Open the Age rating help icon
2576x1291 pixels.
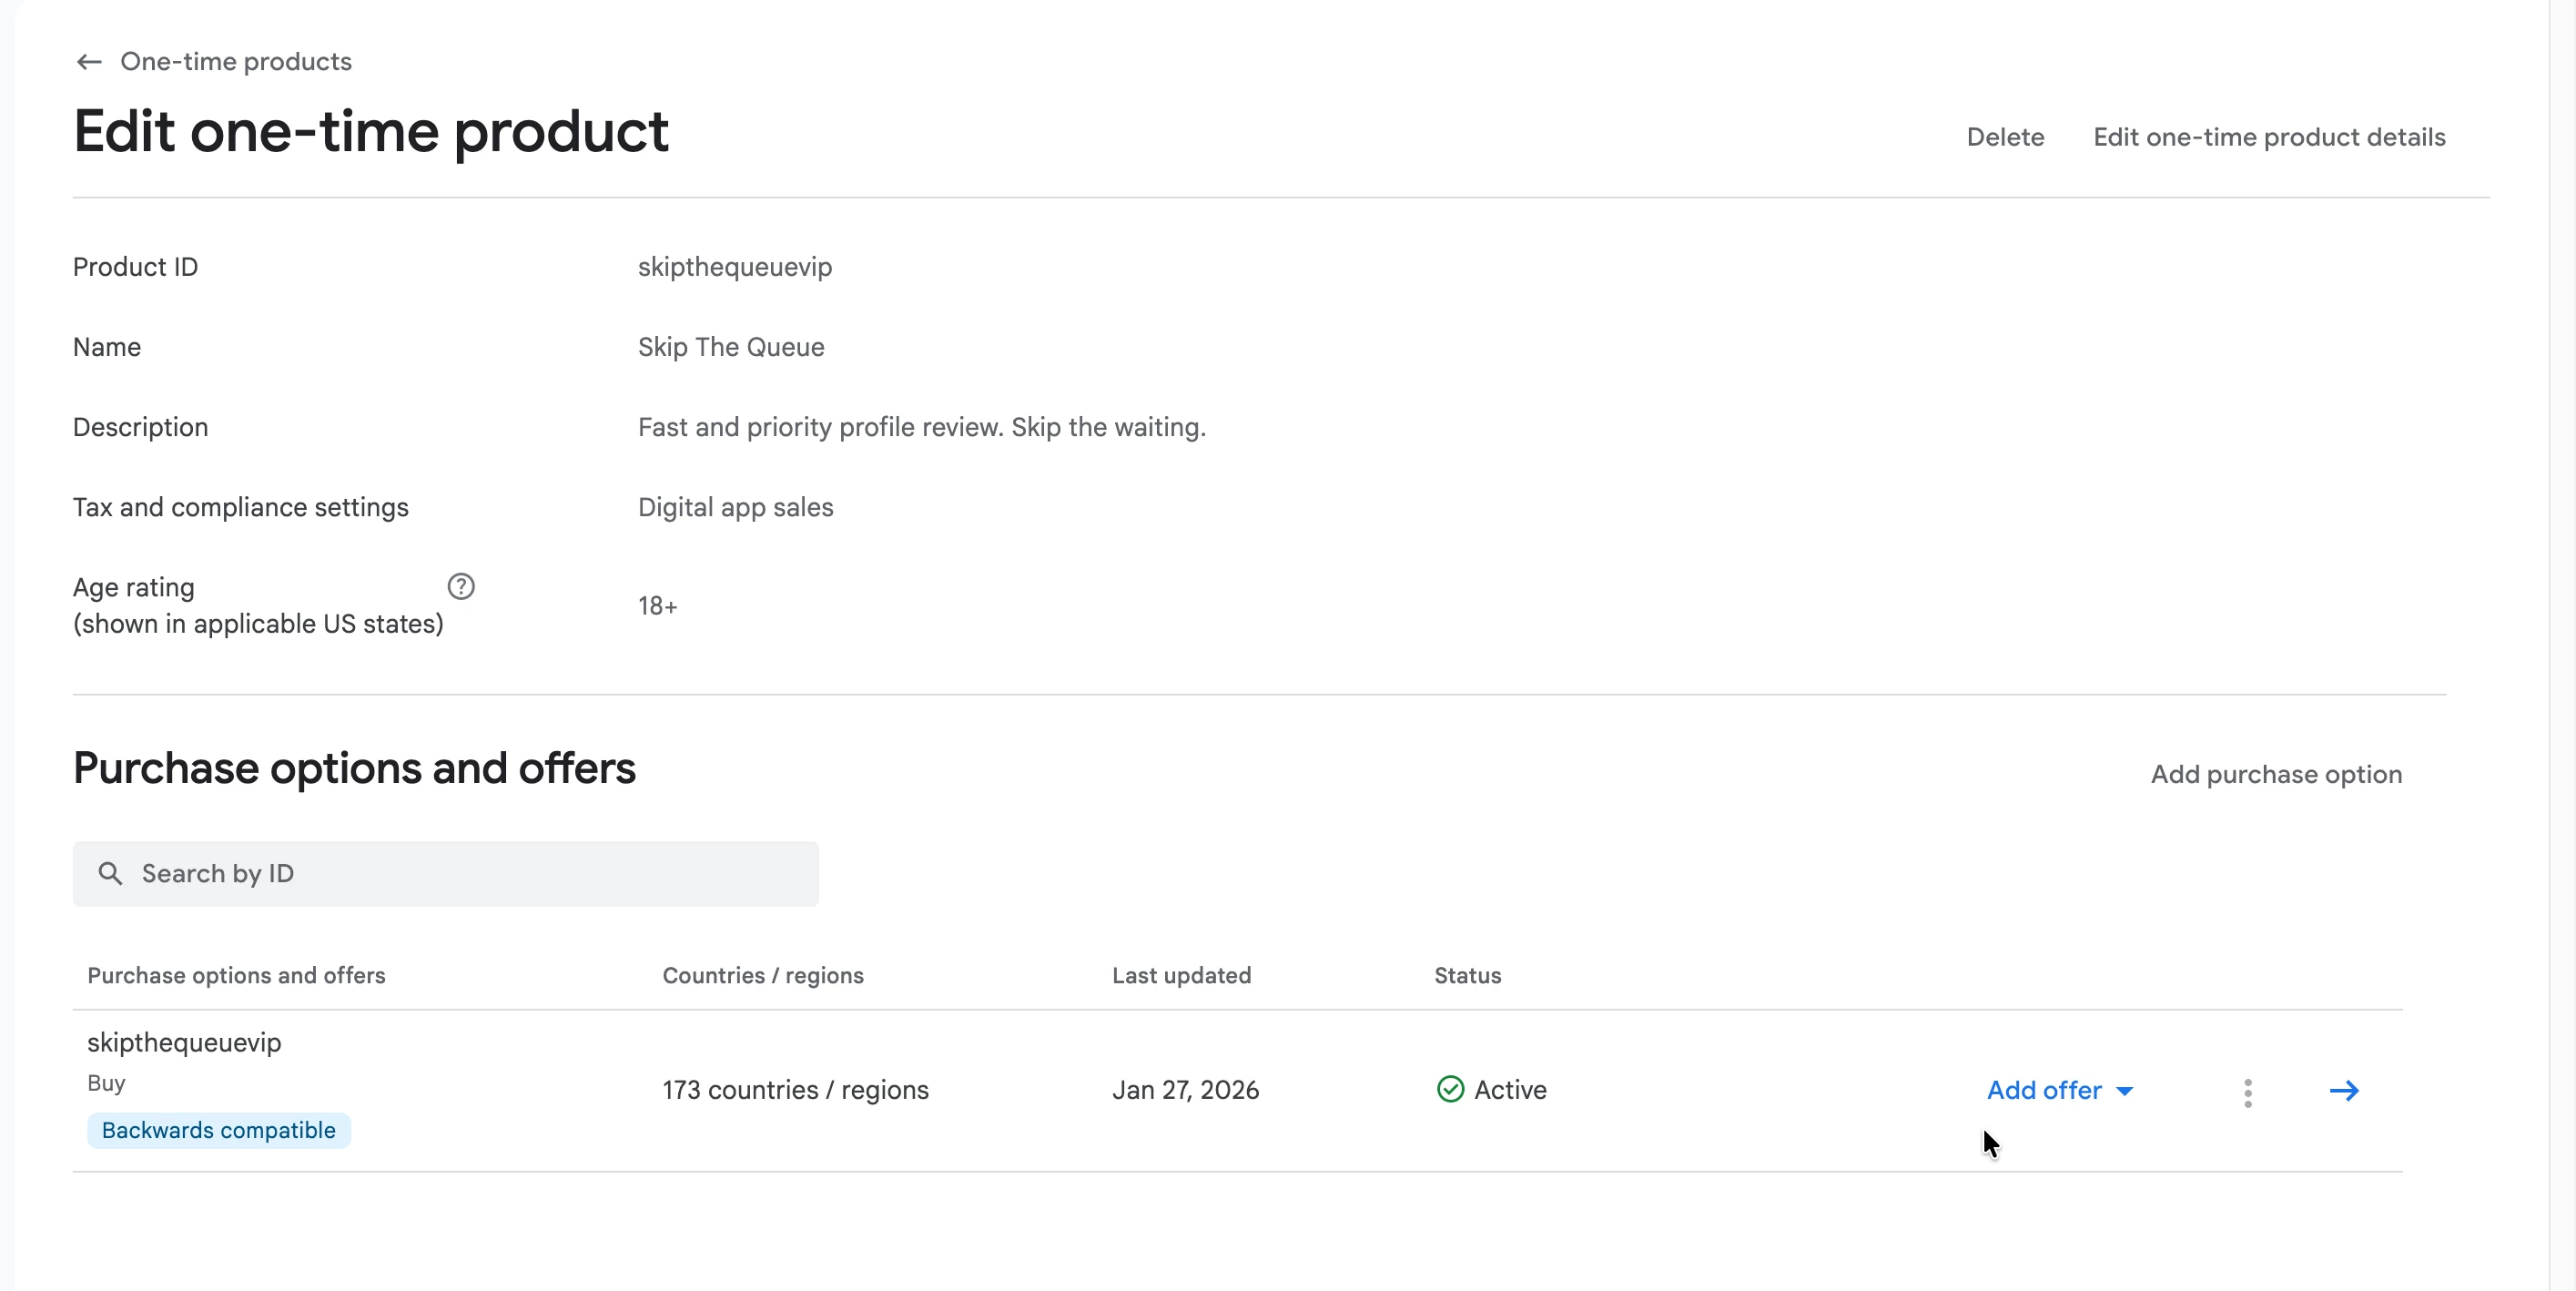(x=460, y=586)
